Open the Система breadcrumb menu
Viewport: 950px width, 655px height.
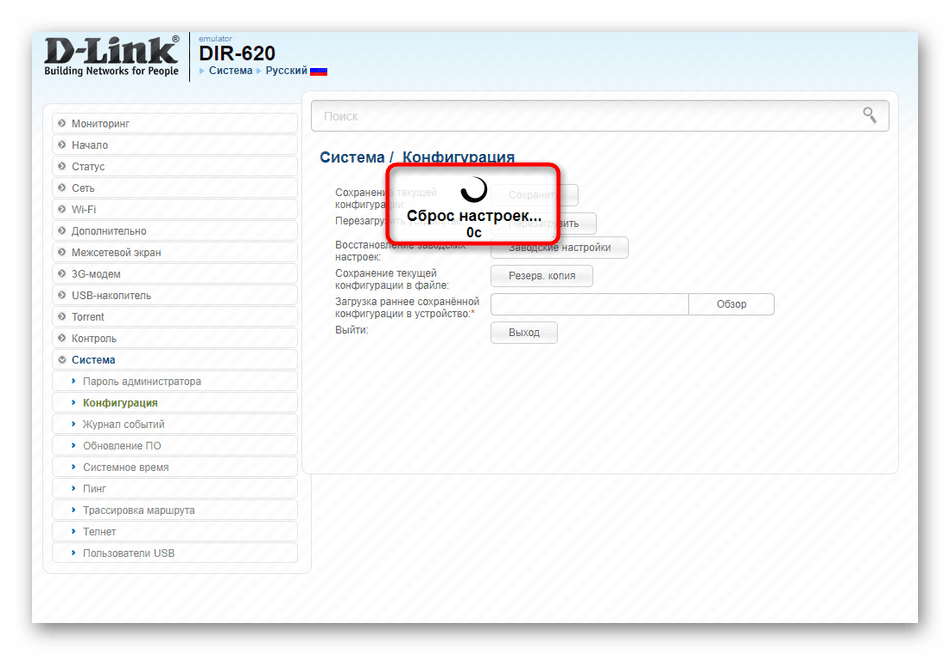point(230,70)
